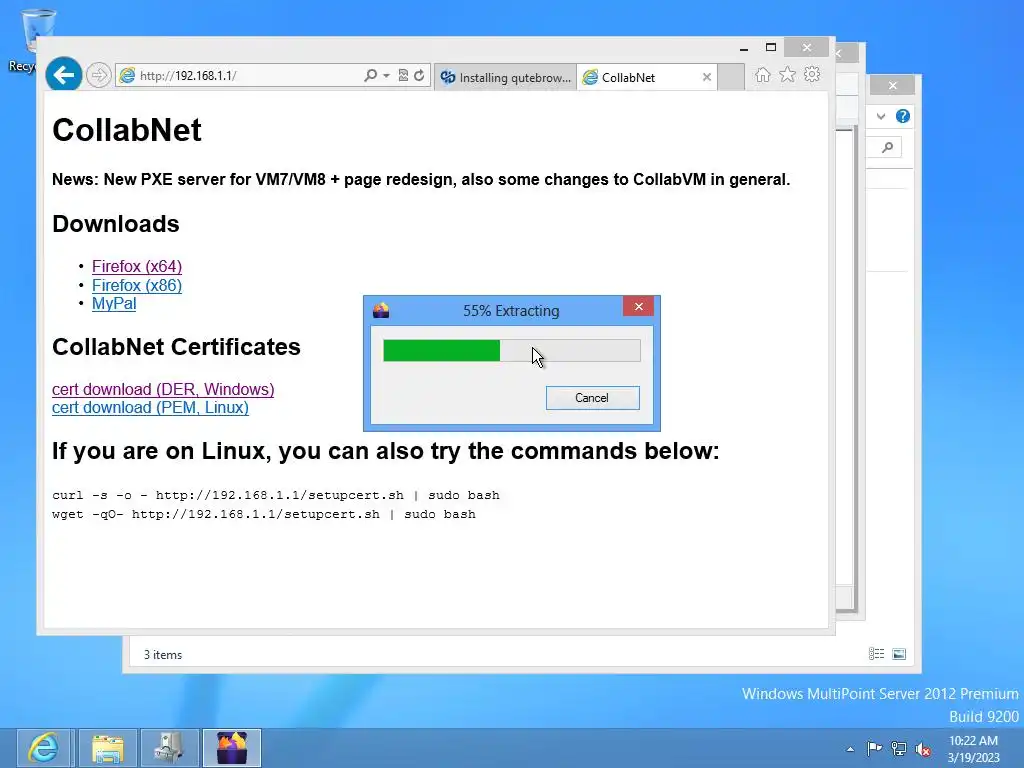
Task: Switch Explorer to large icons view
Action: click(x=899, y=654)
